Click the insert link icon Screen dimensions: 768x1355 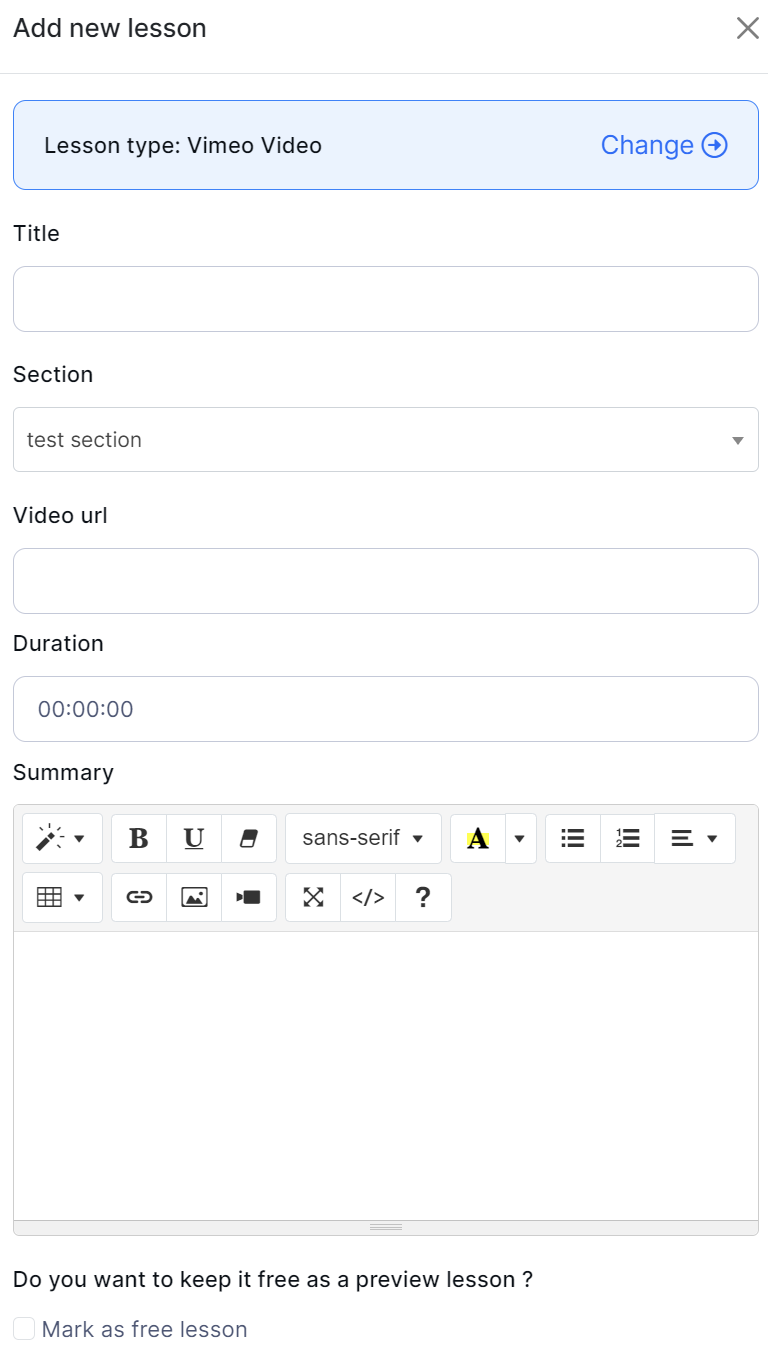point(139,897)
